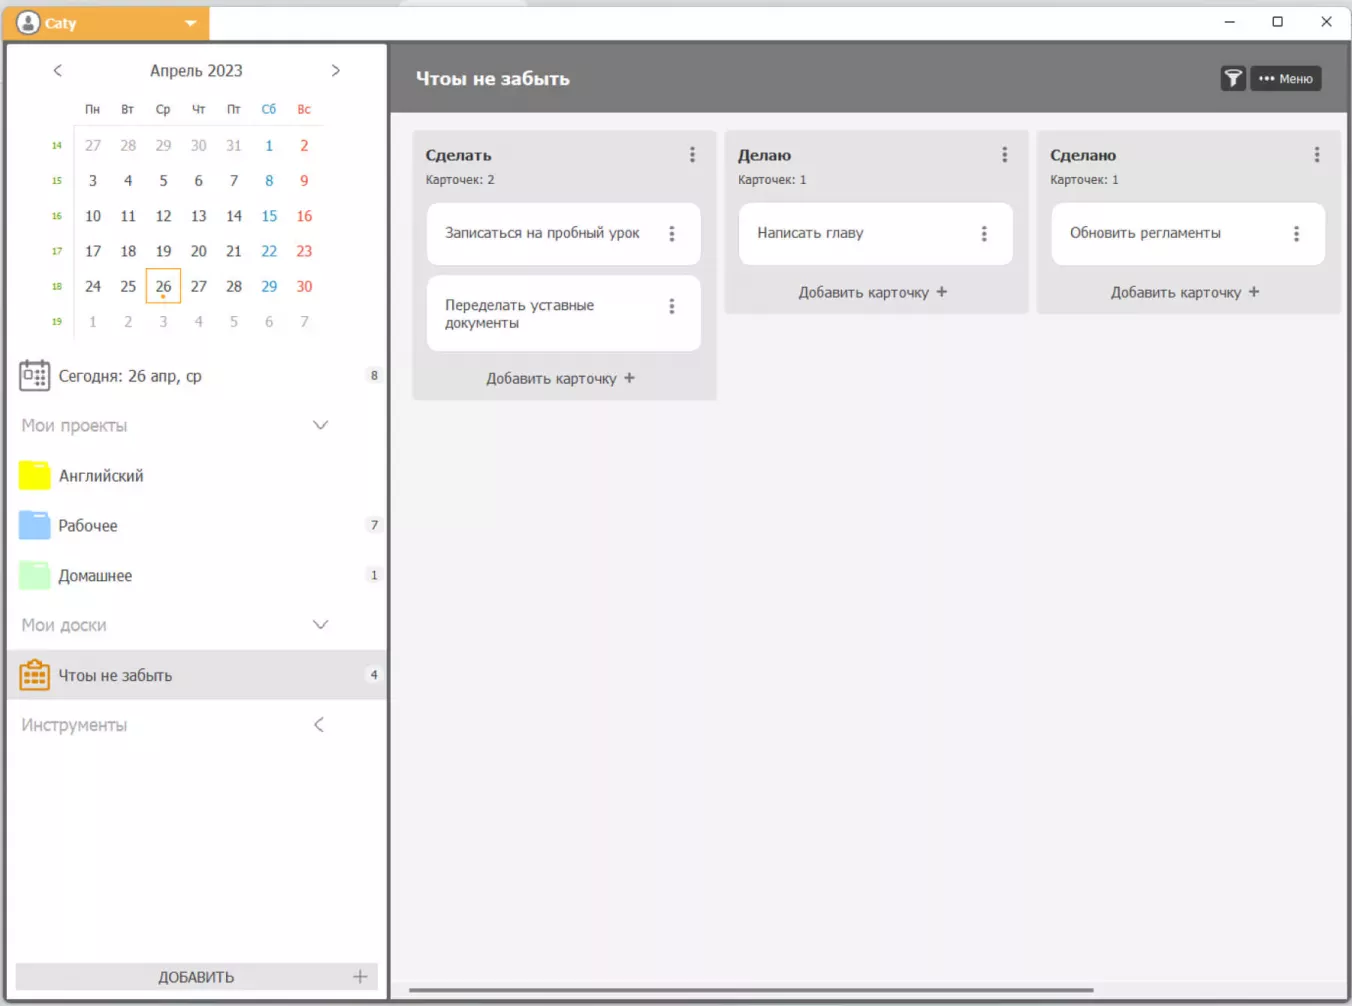Click the Сделано column title
Image resolution: width=1352 pixels, height=1006 pixels.
click(1083, 155)
